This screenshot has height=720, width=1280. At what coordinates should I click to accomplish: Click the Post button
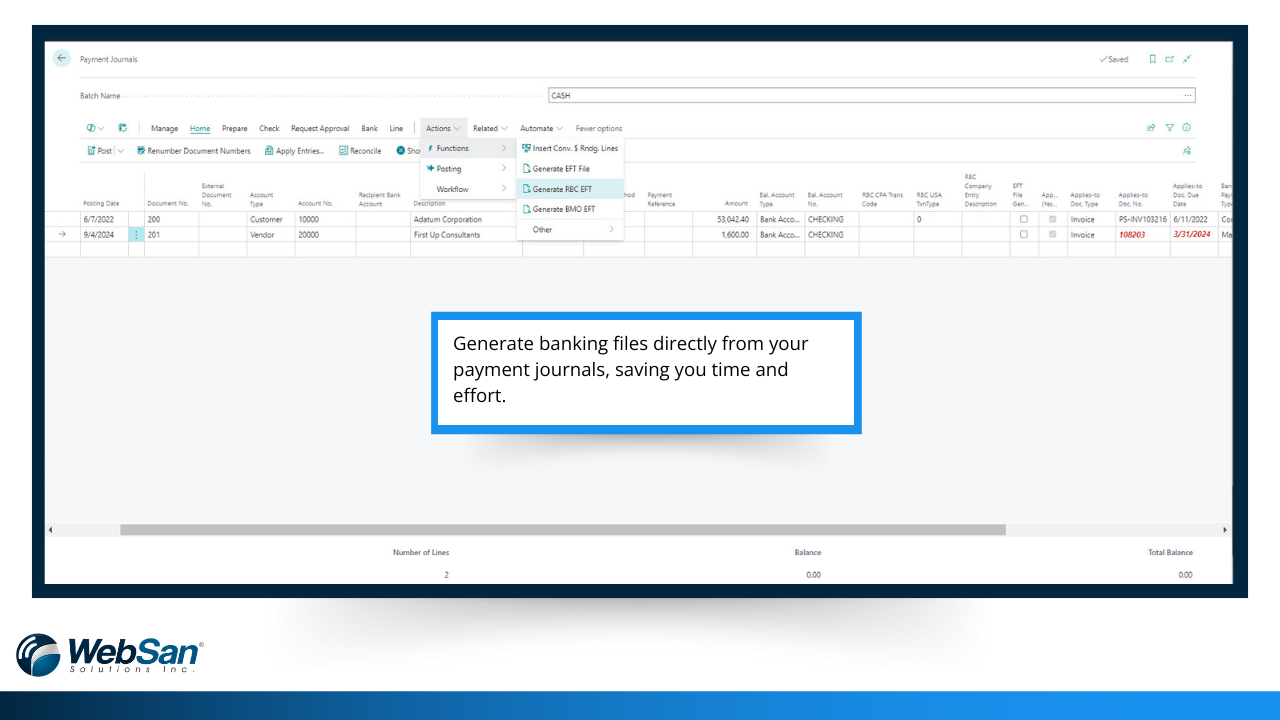click(x=100, y=151)
